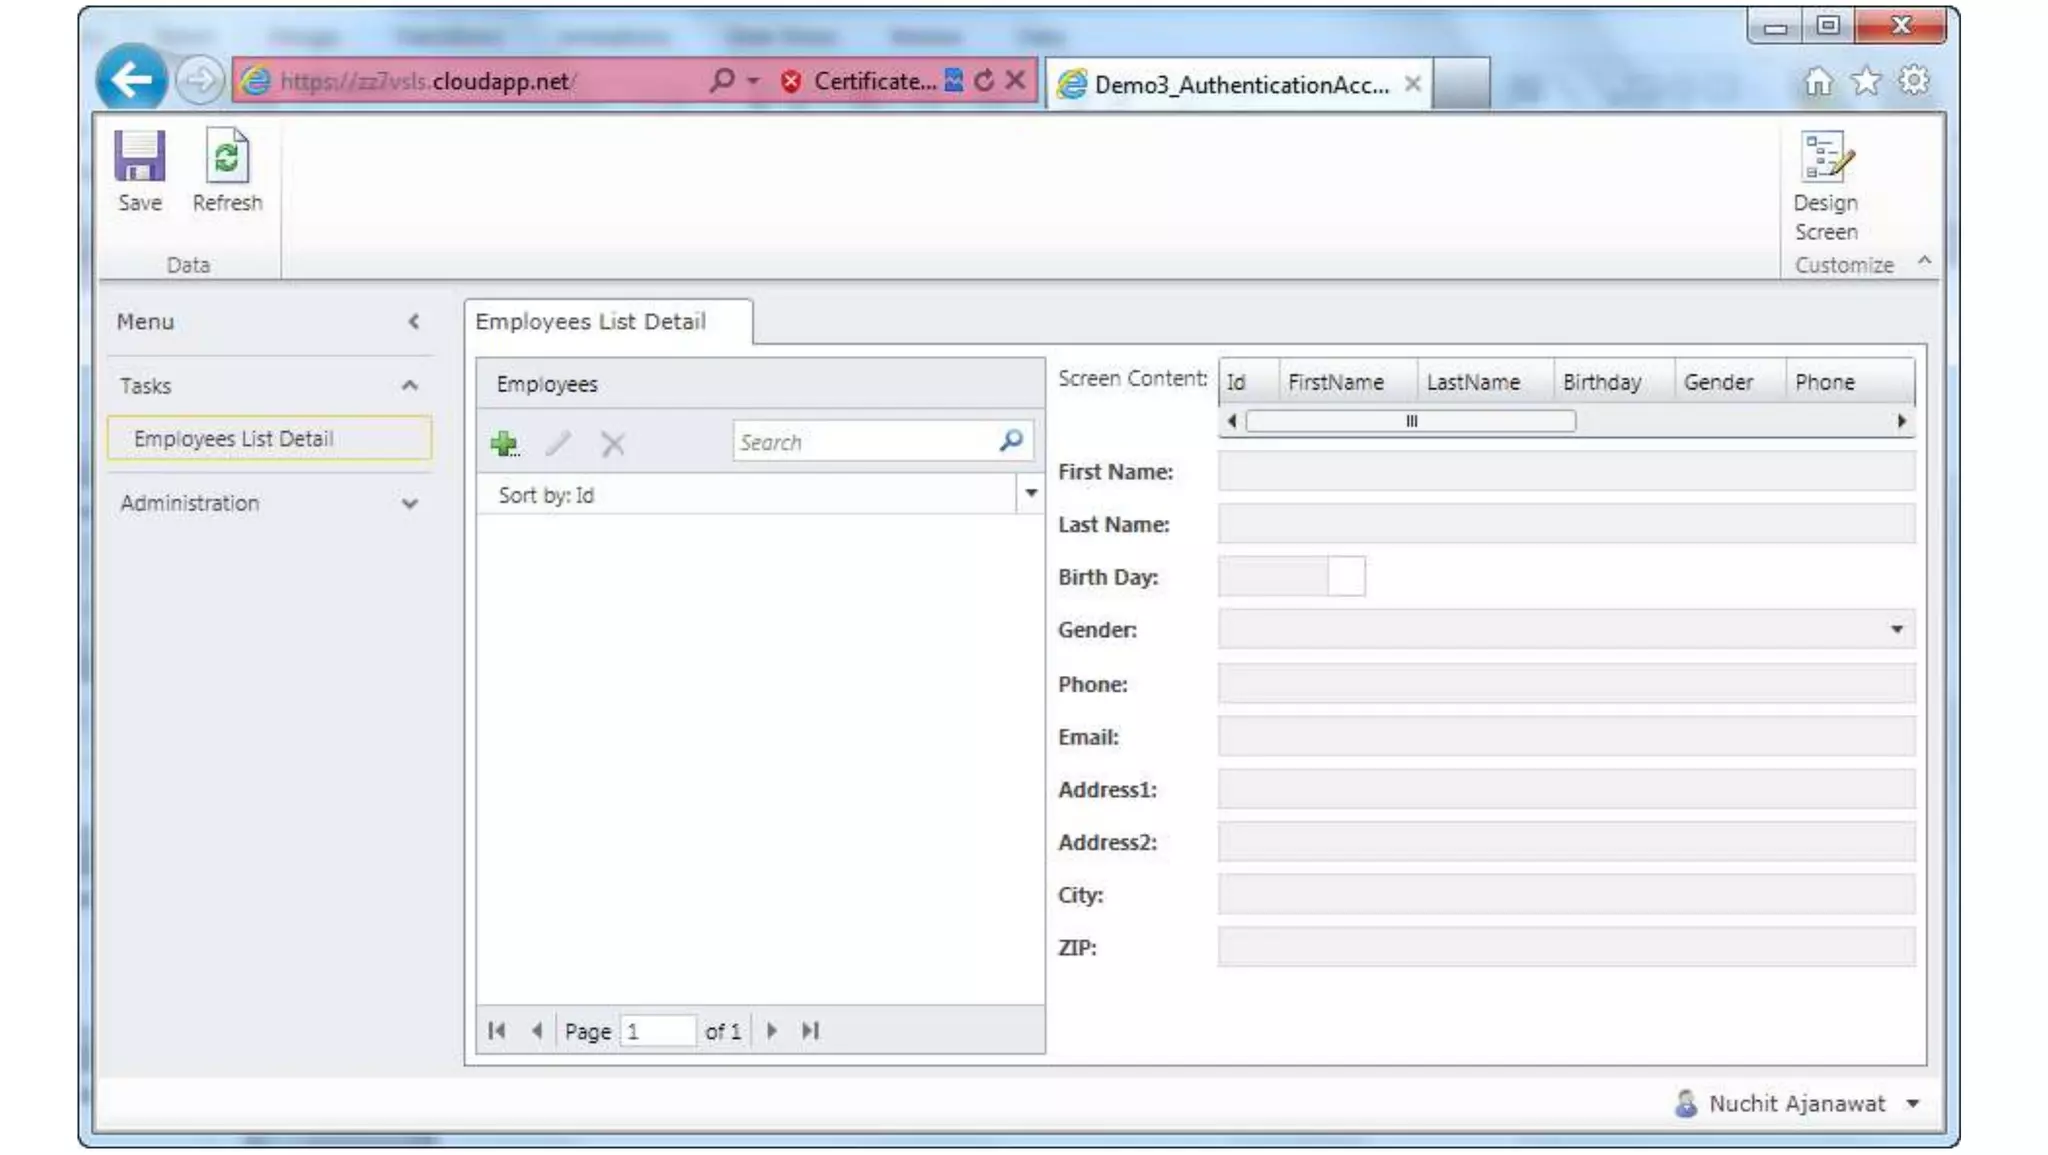Viewport: 2048px width, 1155px height.
Task: Click the edit pencil icon in Employees toolbar
Action: tap(558, 443)
